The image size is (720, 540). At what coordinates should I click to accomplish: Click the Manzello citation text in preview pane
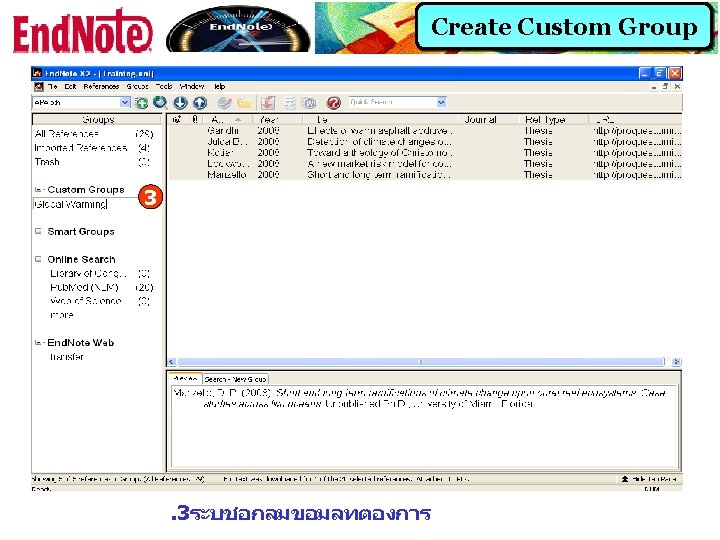click(x=419, y=399)
